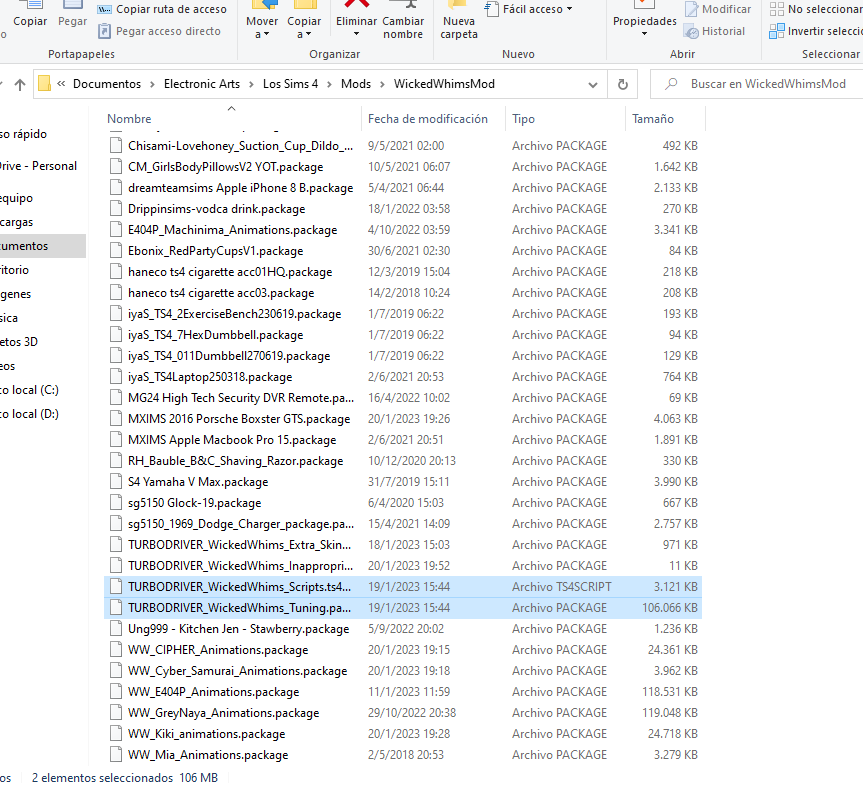Click Mods in the address breadcrumb
Screen dimensions: 863x786
coord(356,84)
